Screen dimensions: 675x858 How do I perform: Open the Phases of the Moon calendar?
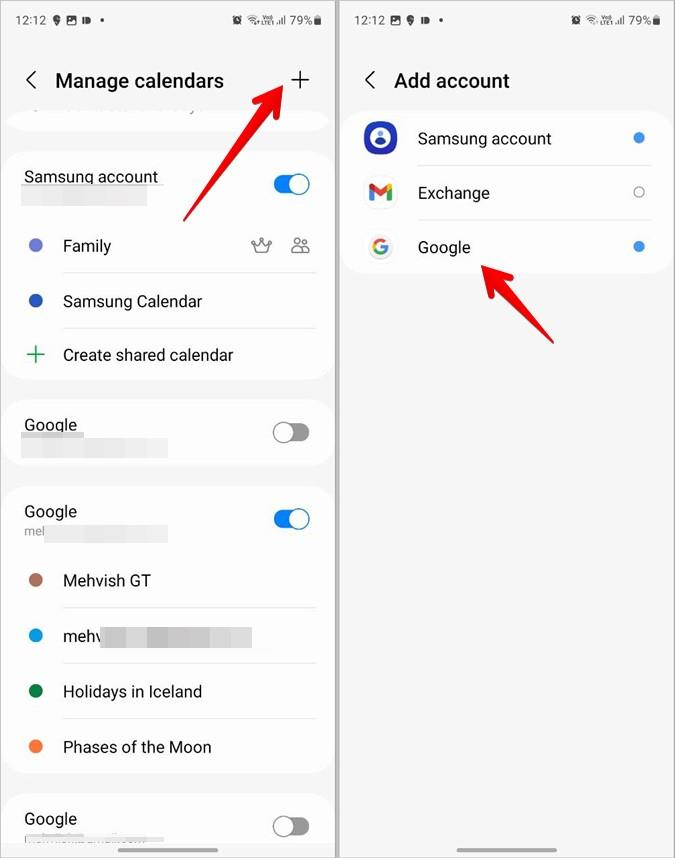tap(168, 746)
